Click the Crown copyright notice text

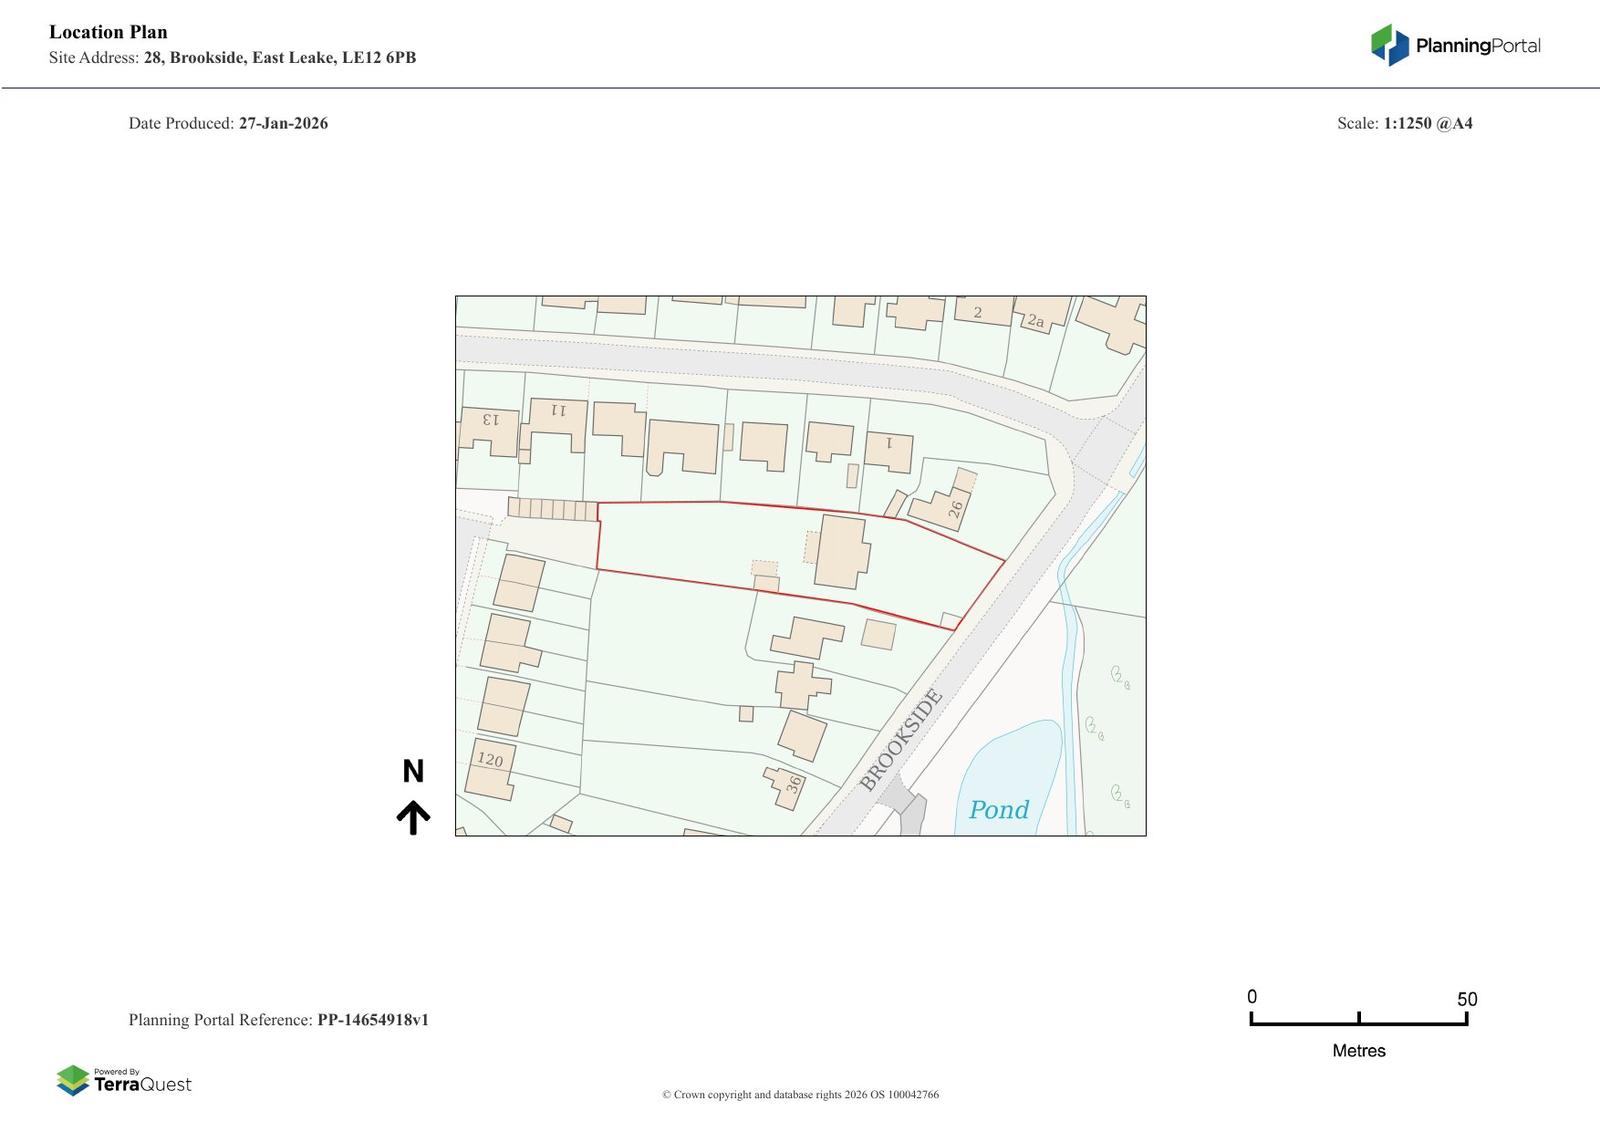(800, 1095)
